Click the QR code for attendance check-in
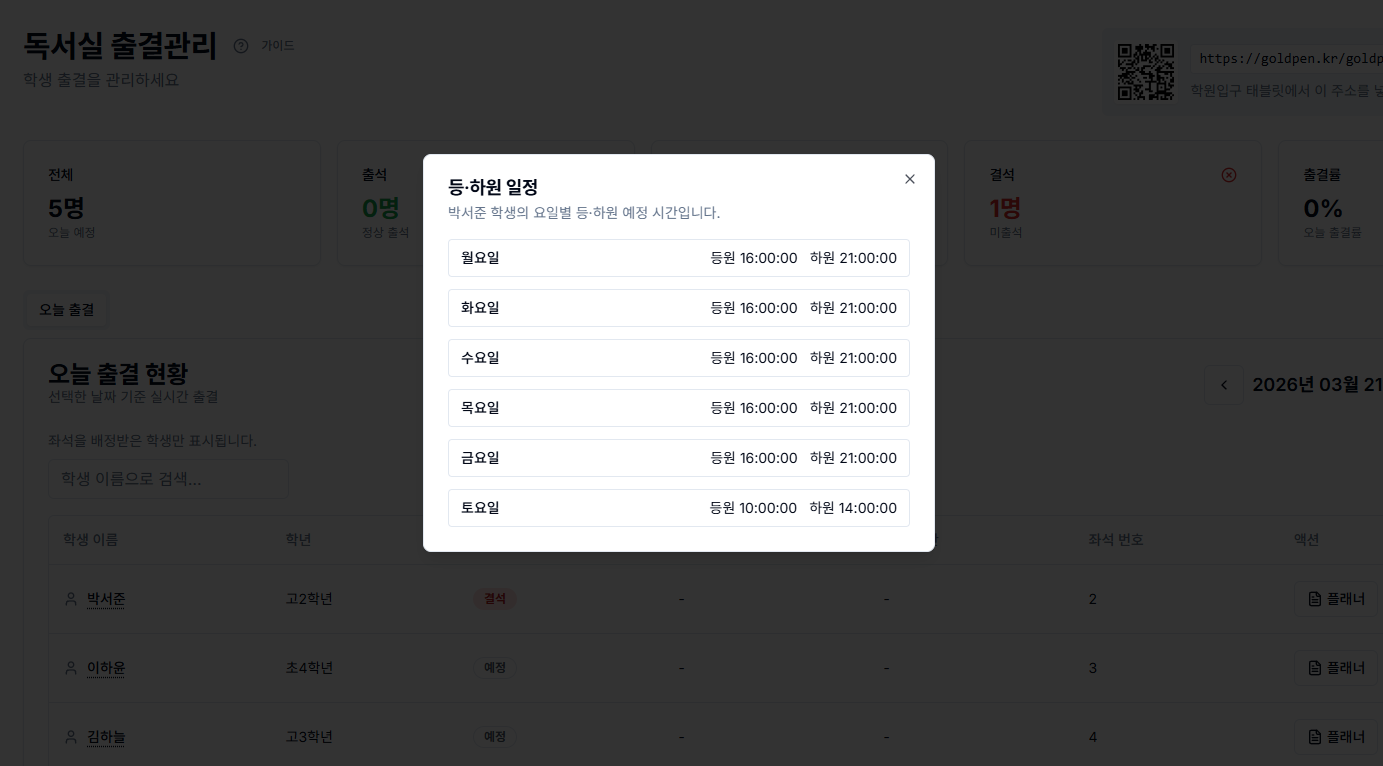Image resolution: width=1383 pixels, height=766 pixels. (1146, 71)
